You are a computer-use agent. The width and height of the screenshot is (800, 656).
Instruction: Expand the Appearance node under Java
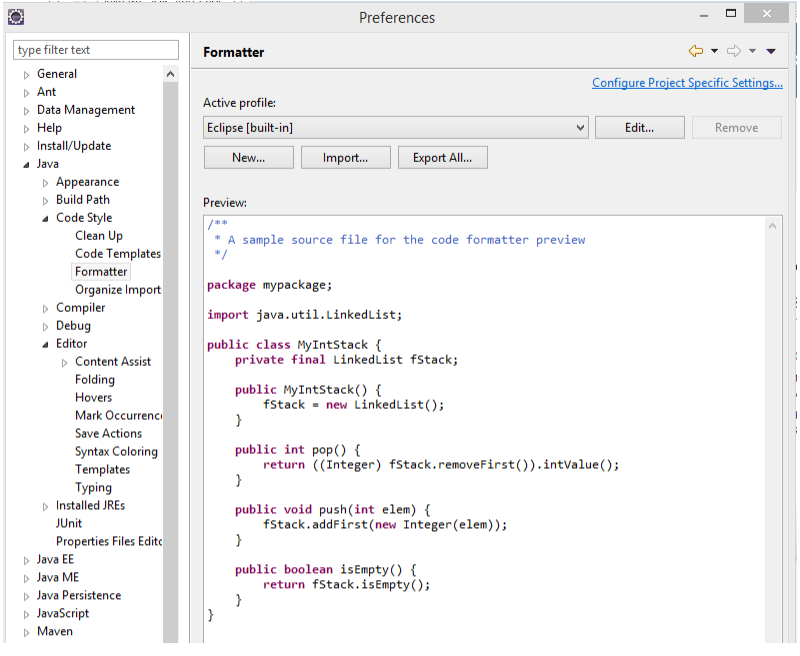(x=45, y=183)
